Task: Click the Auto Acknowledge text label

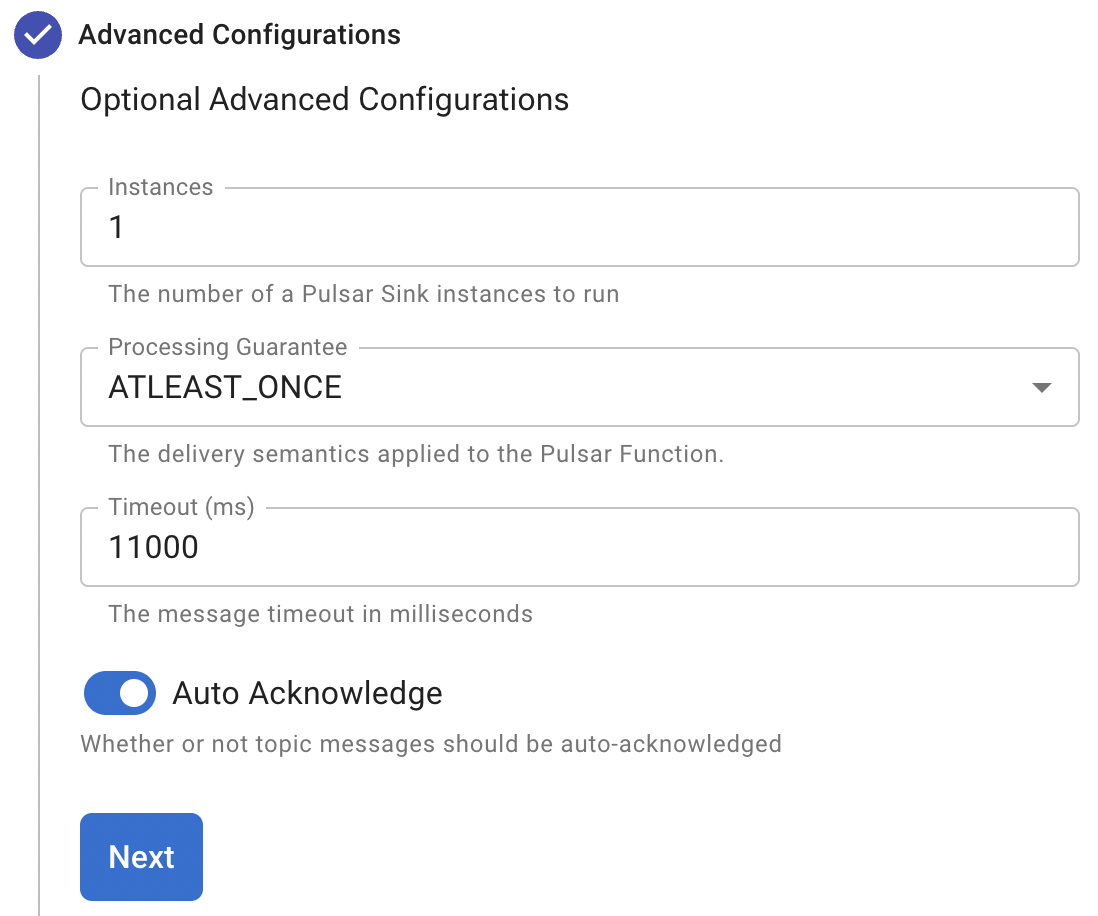Action: [308, 693]
